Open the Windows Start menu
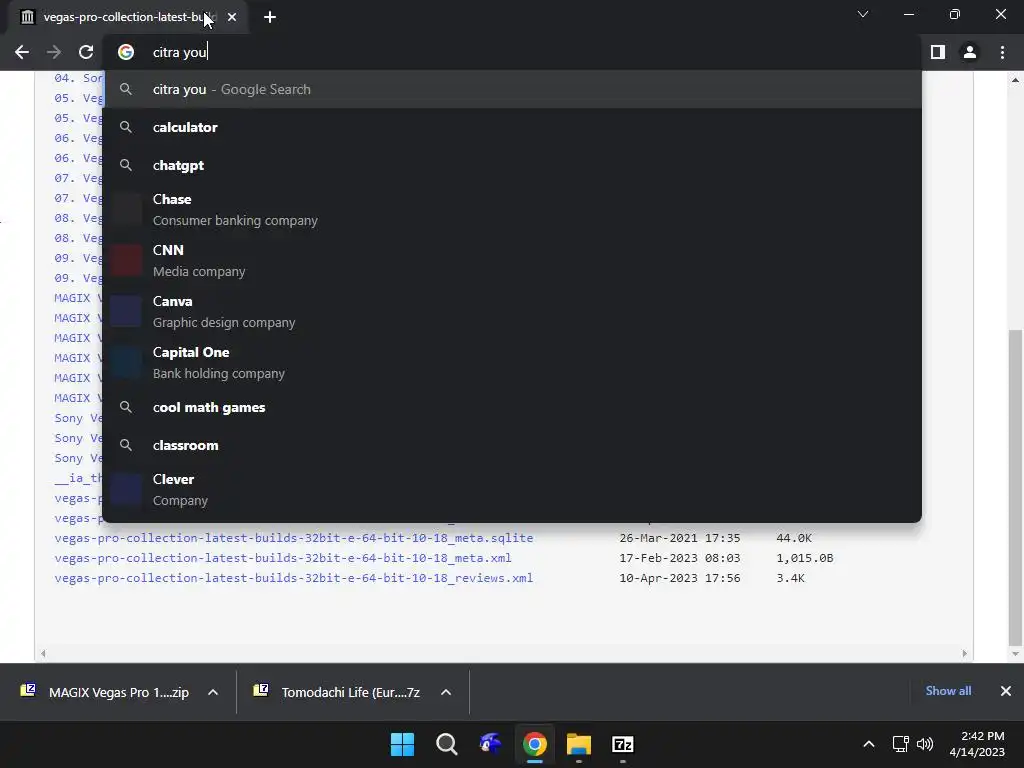The image size is (1024, 768). [402, 744]
